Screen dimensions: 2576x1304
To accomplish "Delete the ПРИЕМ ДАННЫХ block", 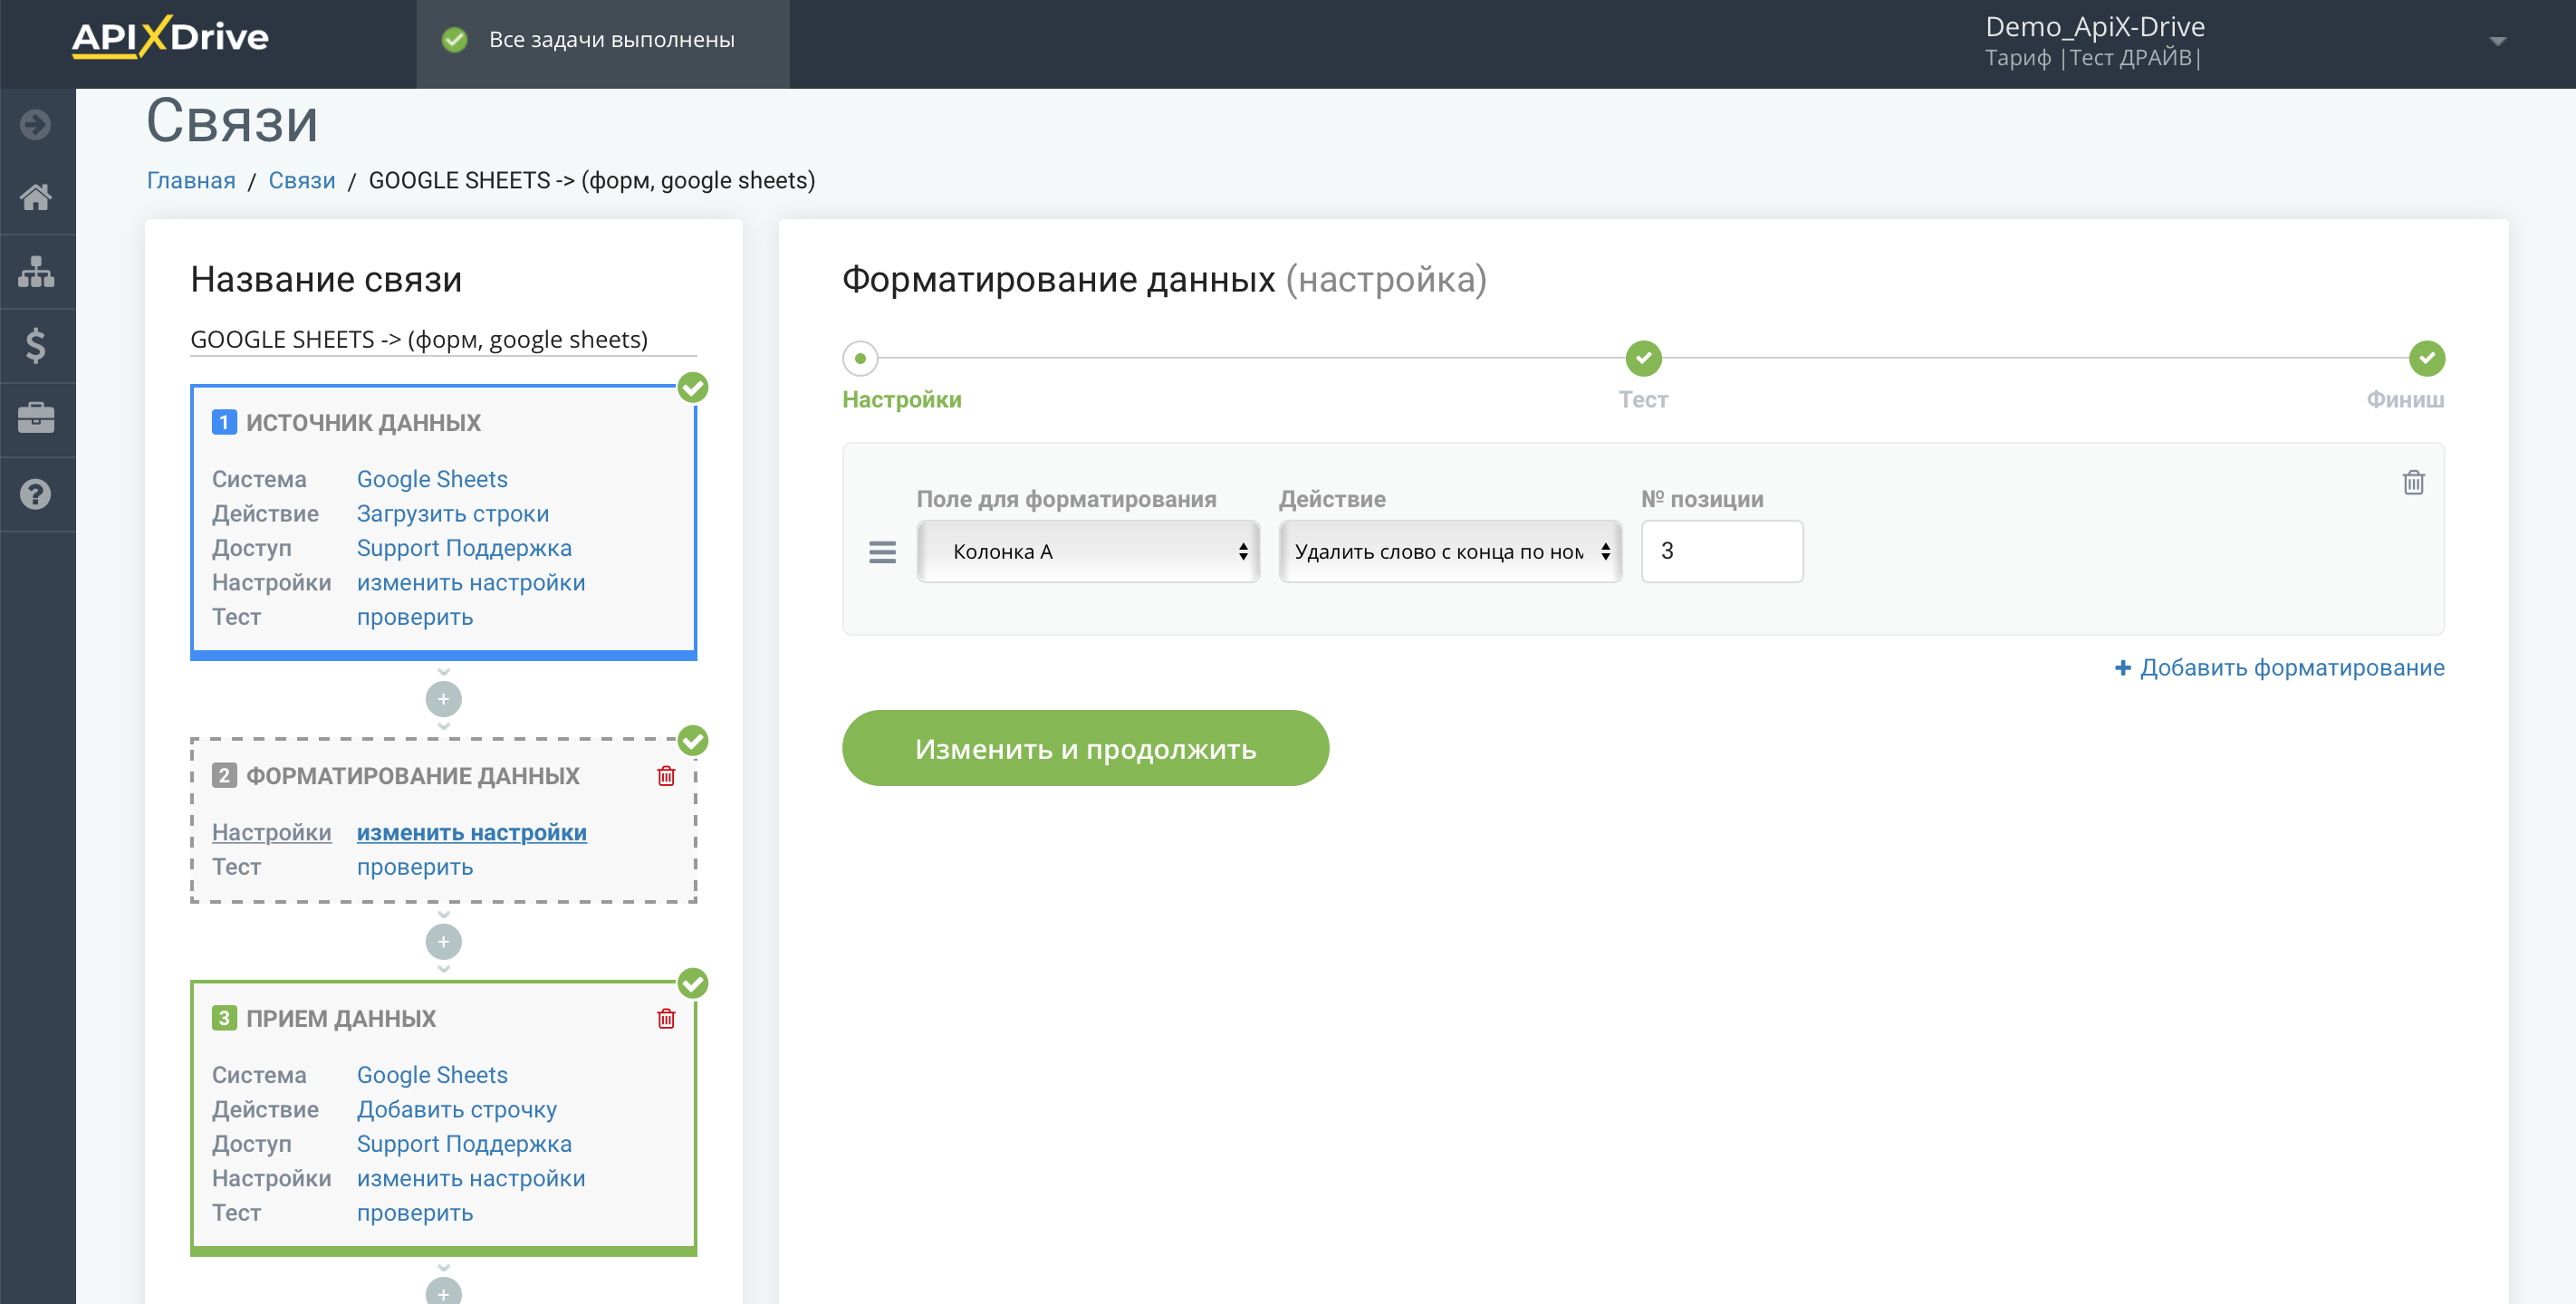I will (666, 1018).
